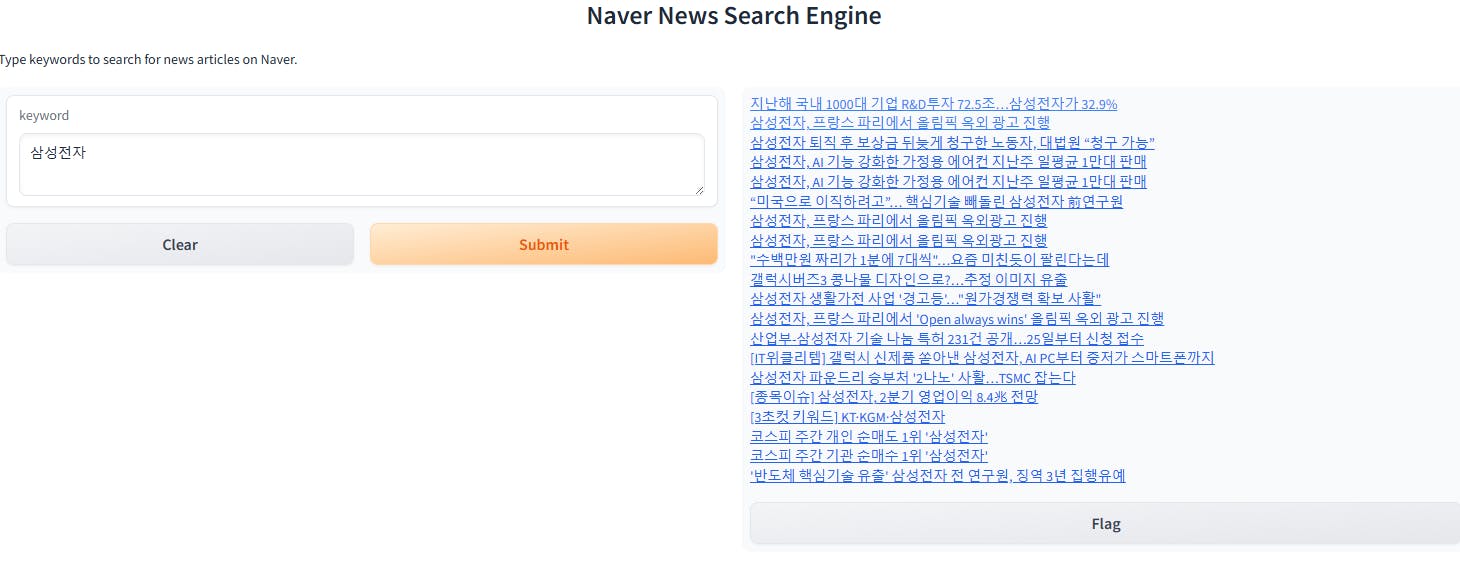
Task: Open [3초컷 키워드] KT·KGM·삼성전자 link
Action: pos(847,417)
